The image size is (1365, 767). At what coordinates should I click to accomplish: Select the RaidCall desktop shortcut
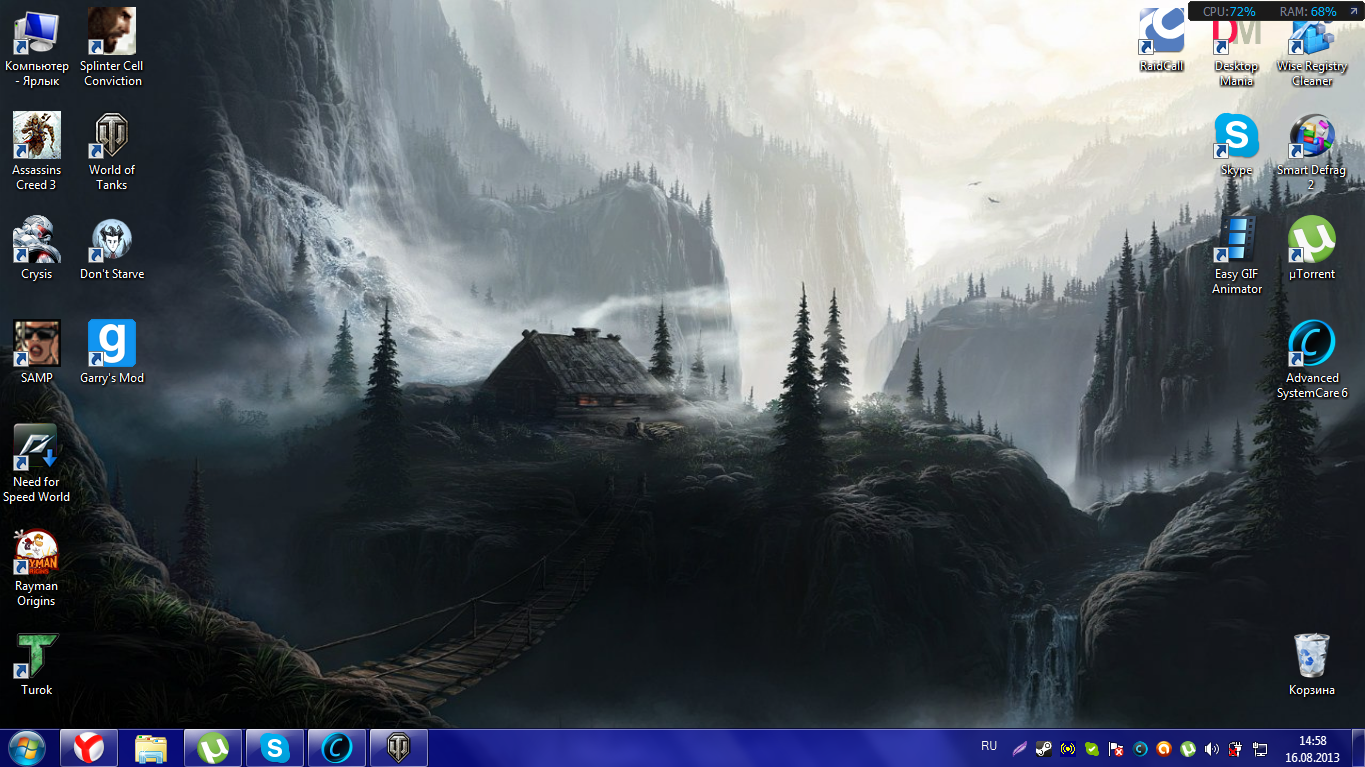coord(1161,40)
